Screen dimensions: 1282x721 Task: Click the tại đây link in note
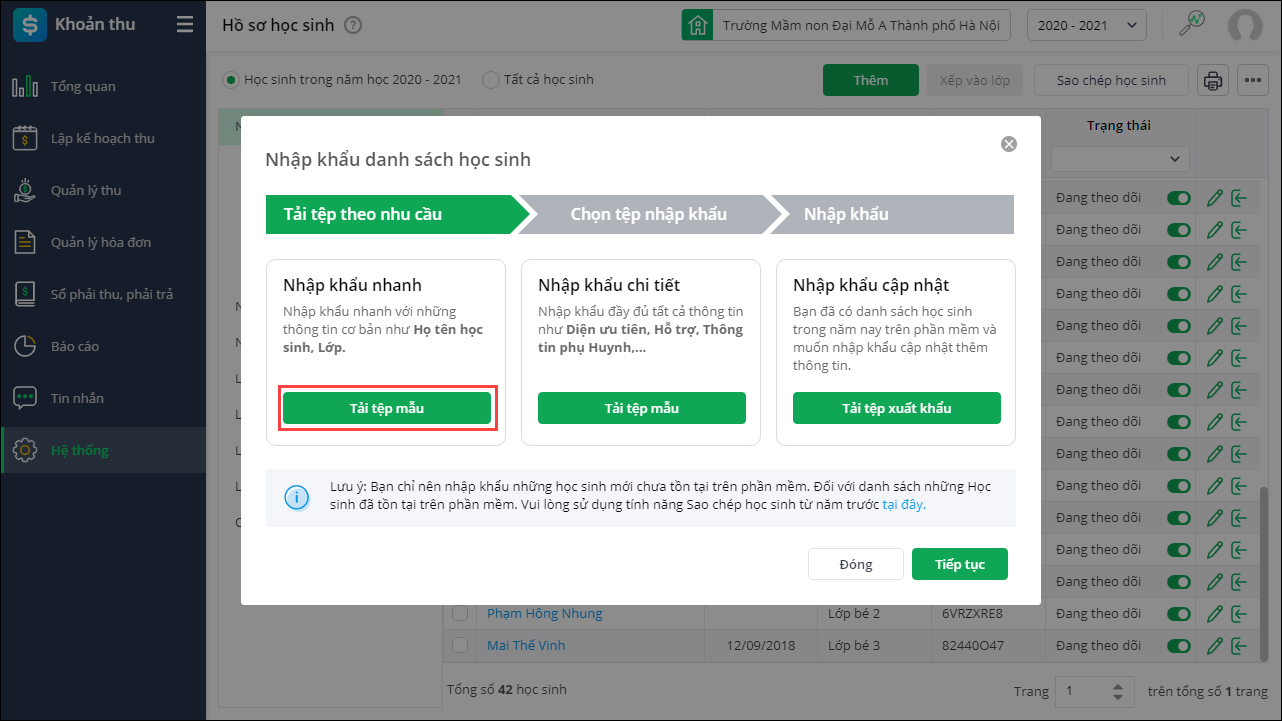904,504
